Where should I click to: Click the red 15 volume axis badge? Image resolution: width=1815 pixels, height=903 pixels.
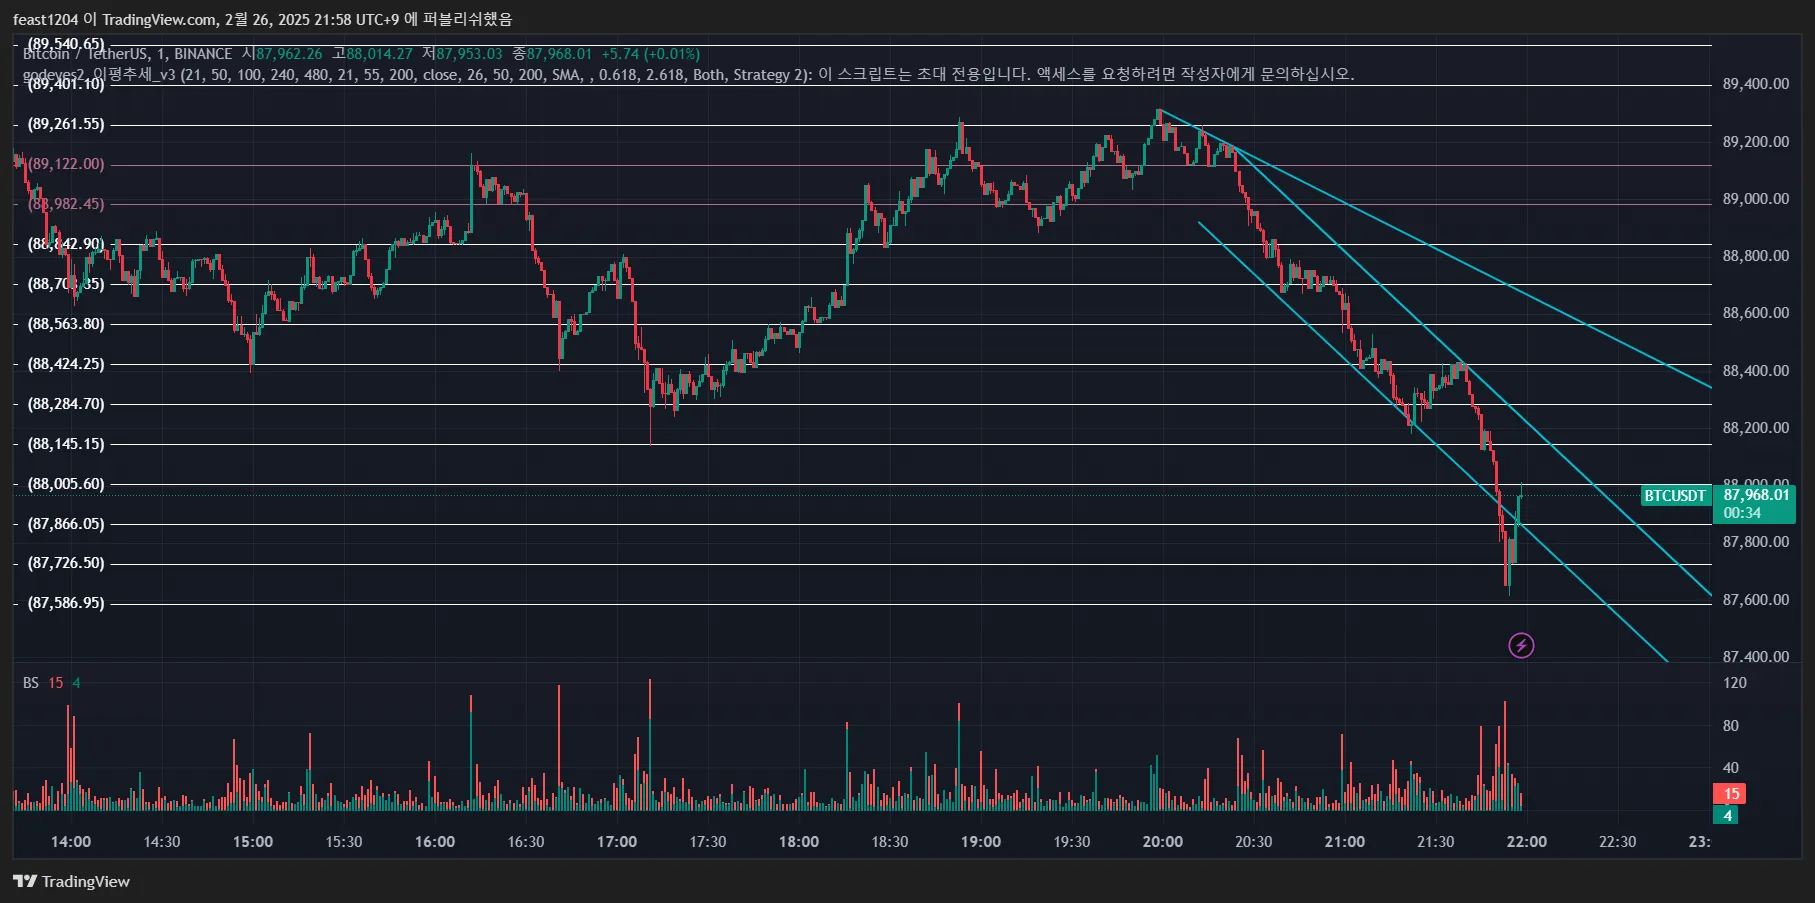[1732, 794]
